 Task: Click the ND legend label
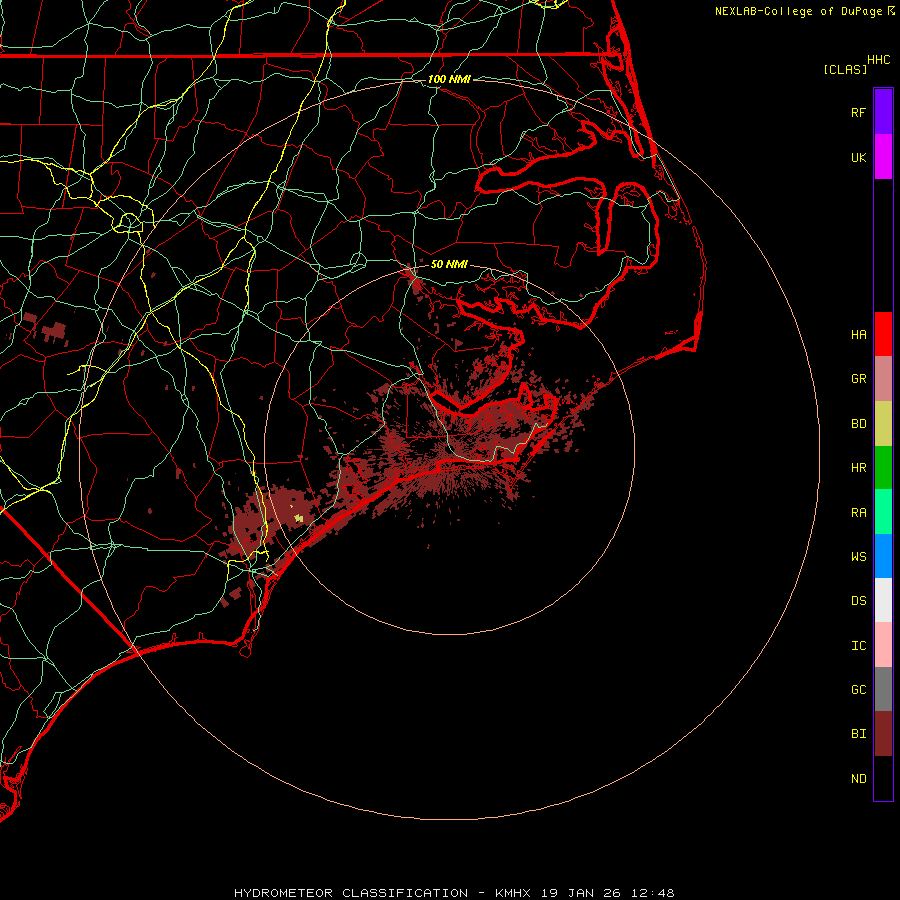pyautogui.click(x=858, y=779)
